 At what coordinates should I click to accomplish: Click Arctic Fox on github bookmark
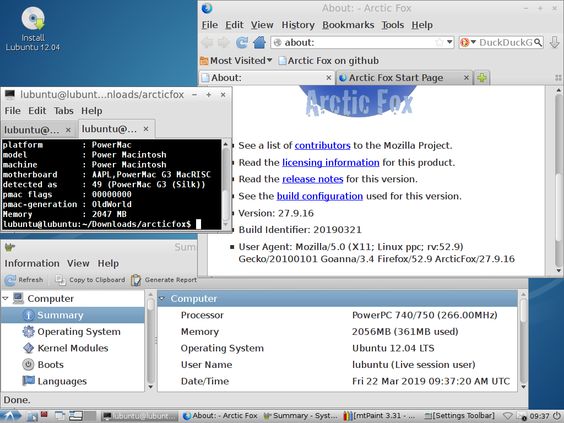[329, 60]
